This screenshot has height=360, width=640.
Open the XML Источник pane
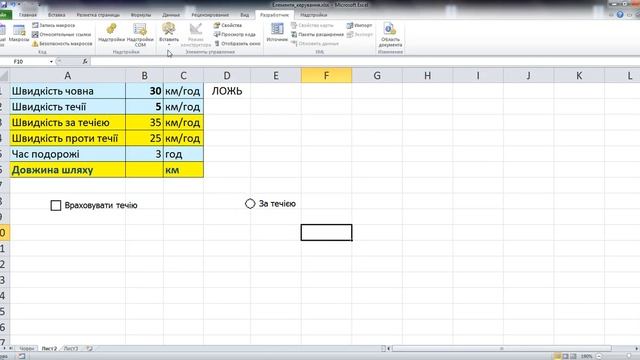click(x=277, y=33)
